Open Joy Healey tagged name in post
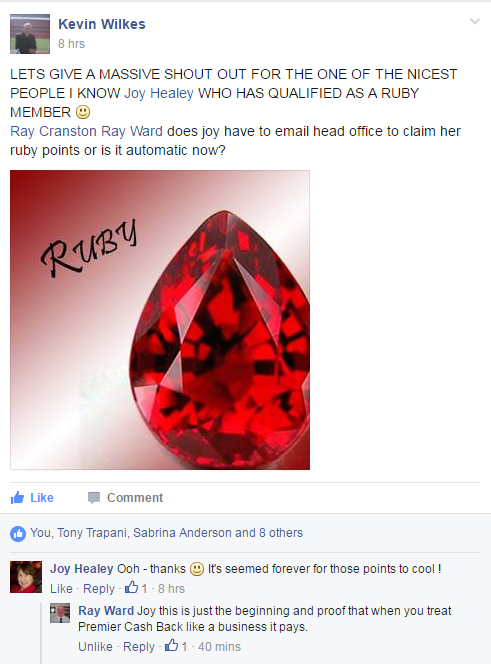The height and width of the screenshot is (664, 491). pos(159,93)
